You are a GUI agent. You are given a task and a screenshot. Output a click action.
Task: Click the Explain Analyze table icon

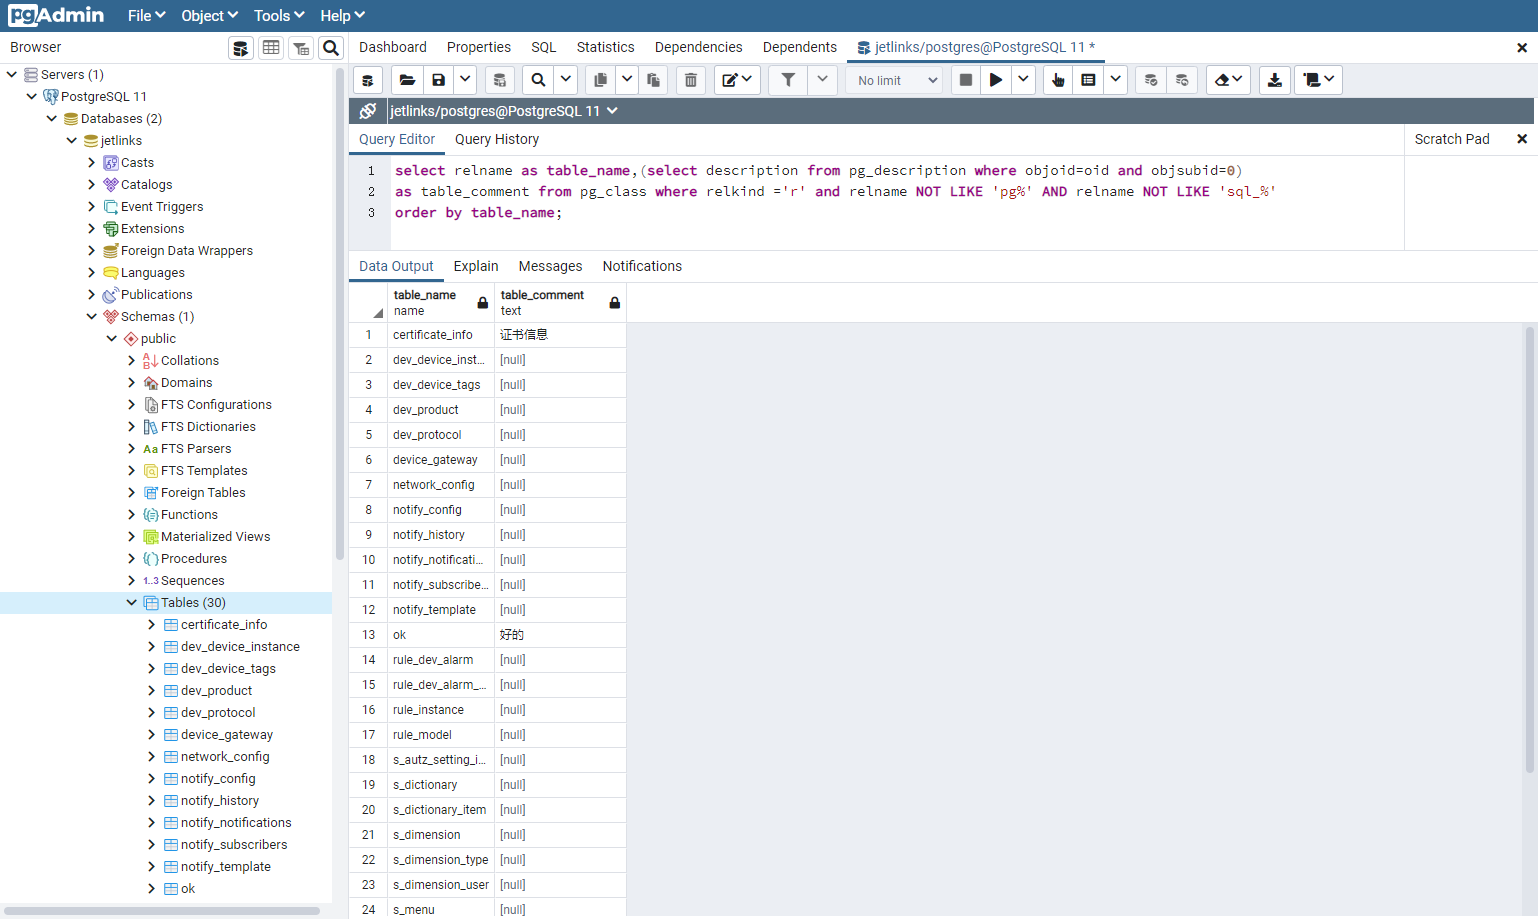[1089, 80]
